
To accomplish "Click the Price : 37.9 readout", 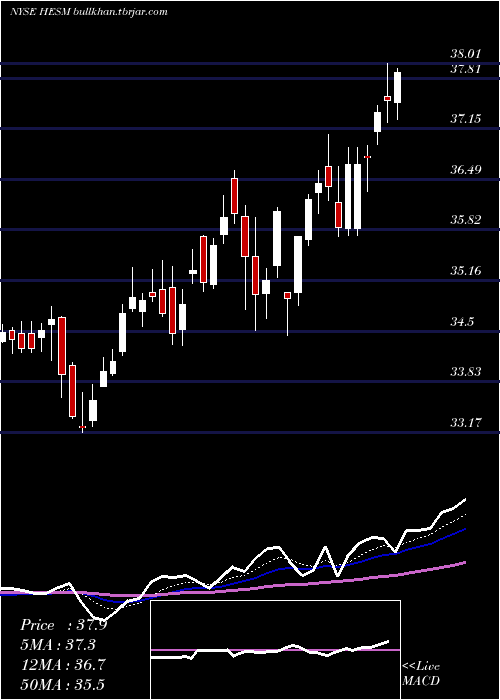I will (x=63, y=625).
